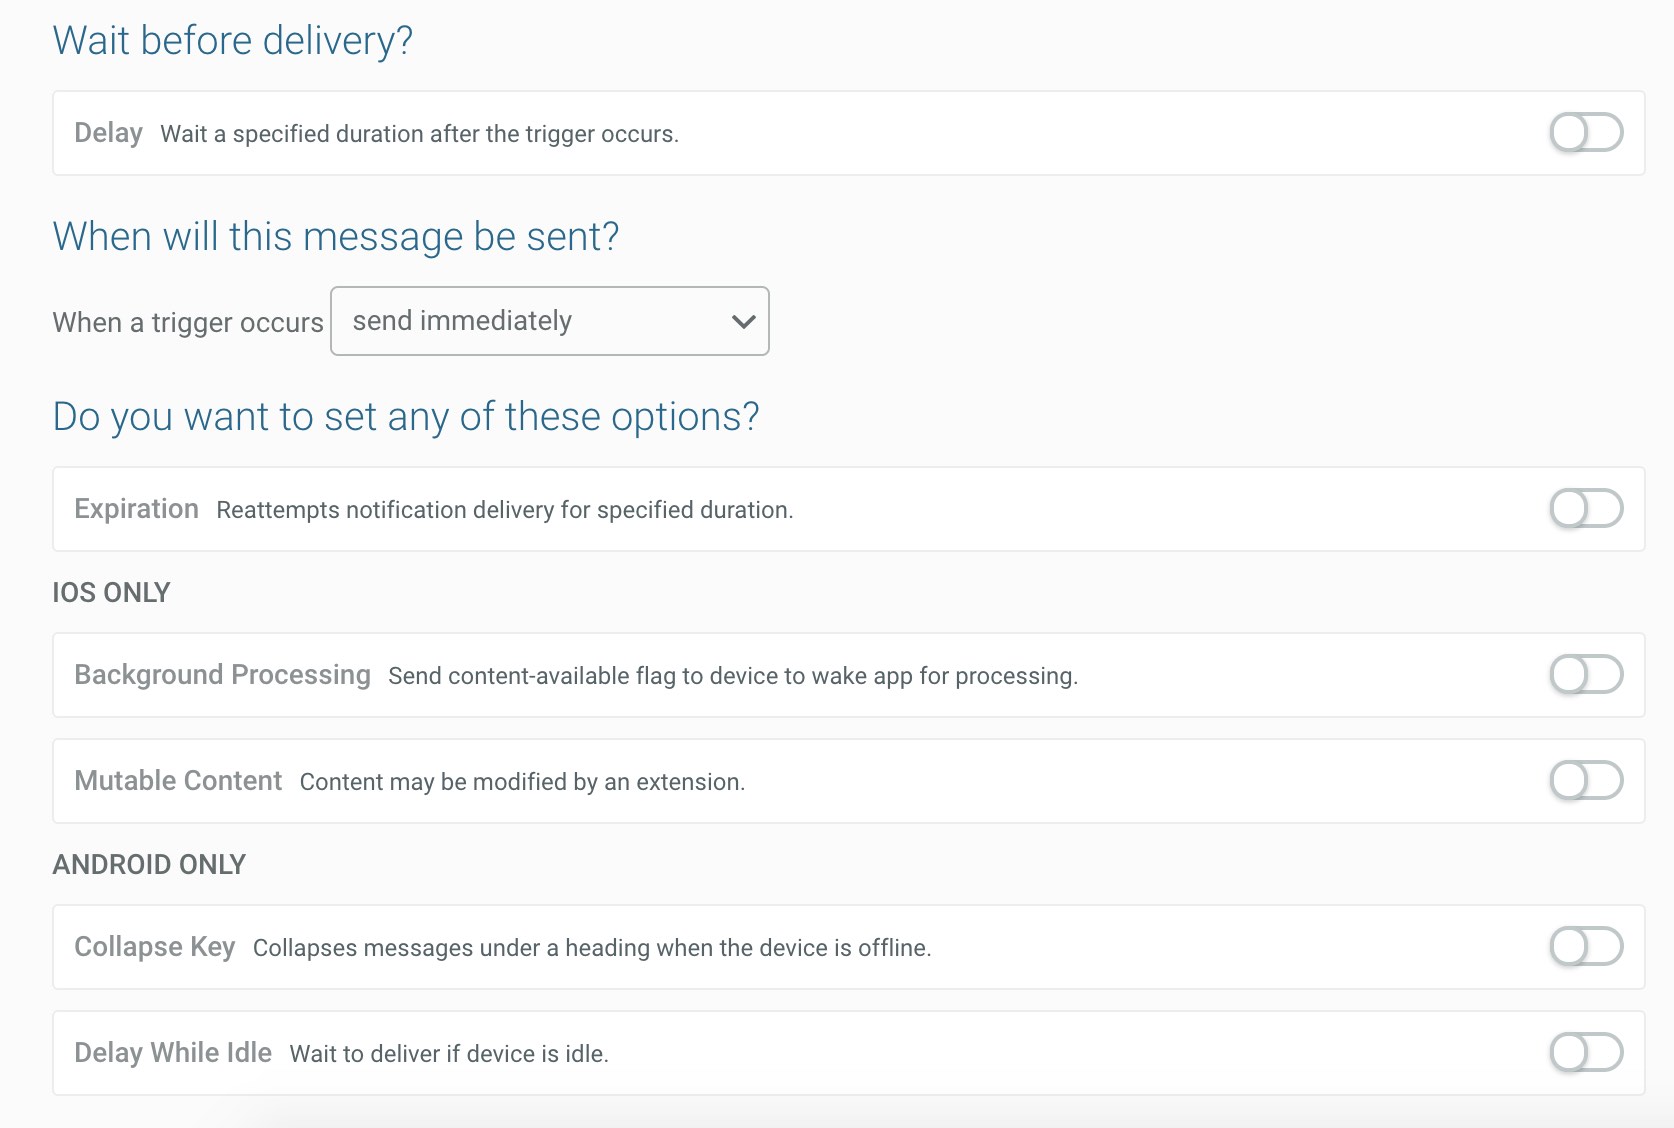Image resolution: width=1674 pixels, height=1128 pixels.
Task: Click the Delay While Idle label
Action: pos(173,1053)
